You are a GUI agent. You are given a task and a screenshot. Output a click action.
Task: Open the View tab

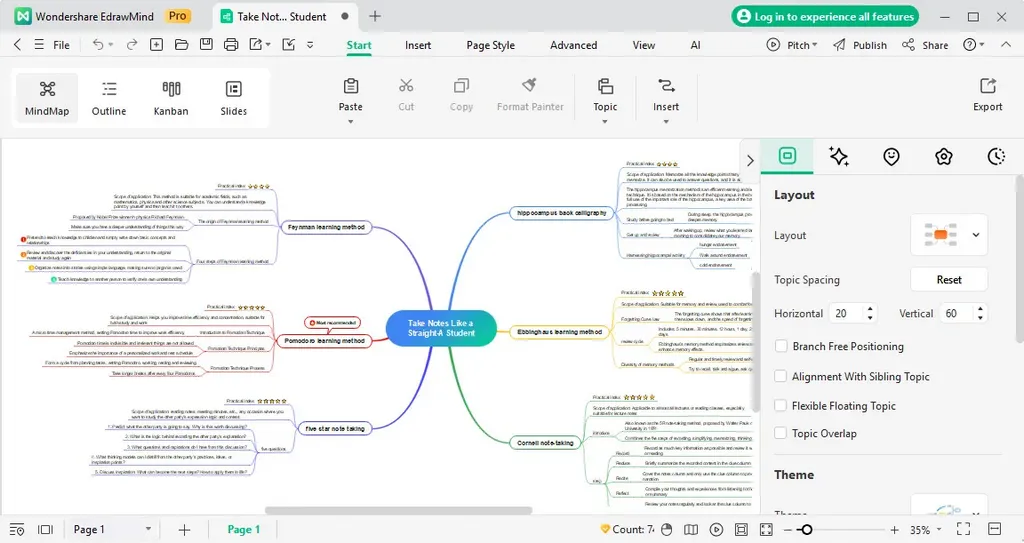643,45
